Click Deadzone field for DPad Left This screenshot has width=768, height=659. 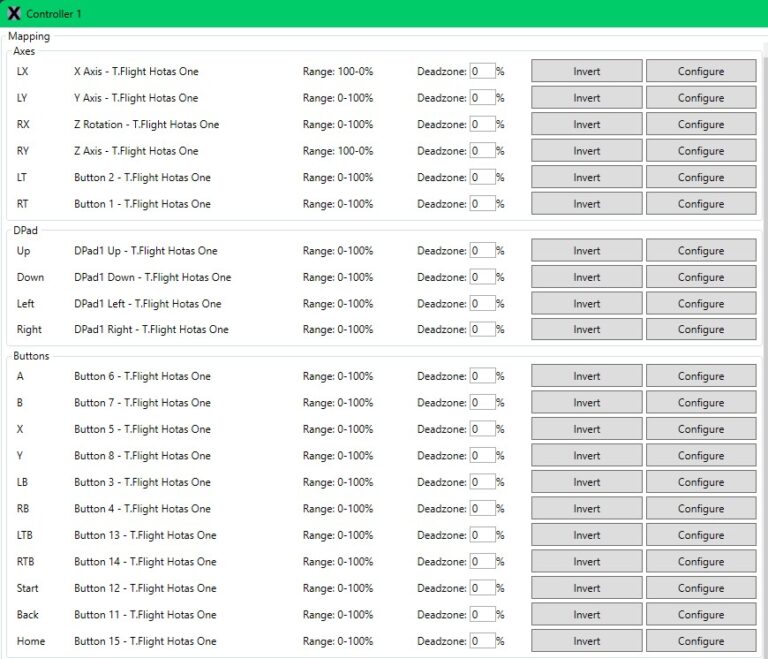(482, 304)
